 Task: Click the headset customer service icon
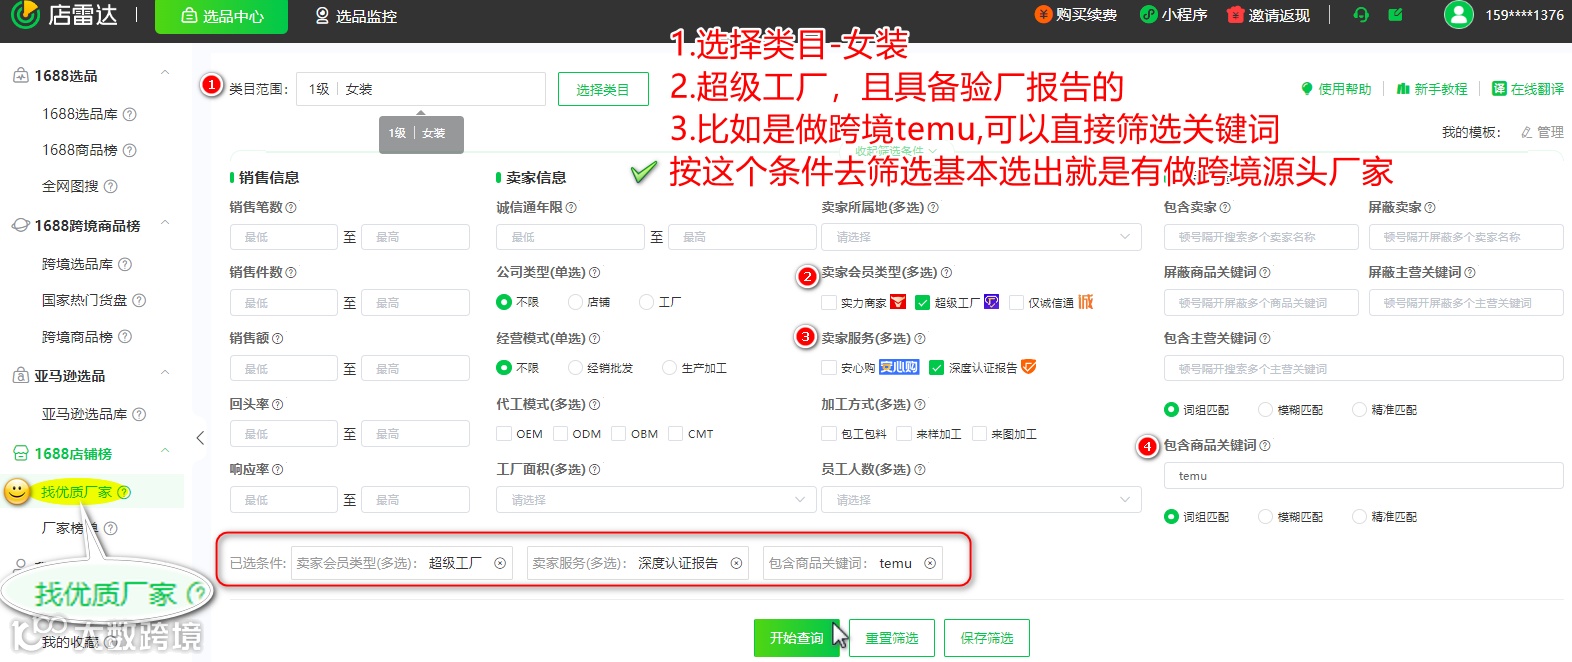click(x=1360, y=15)
